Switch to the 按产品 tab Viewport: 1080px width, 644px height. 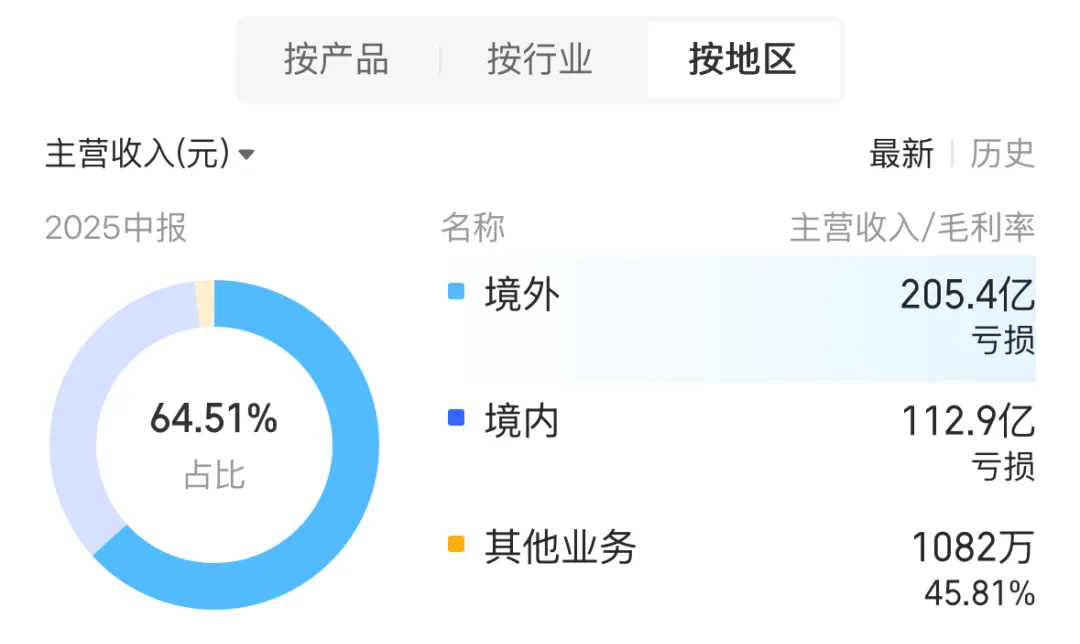click(x=336, y=59)
